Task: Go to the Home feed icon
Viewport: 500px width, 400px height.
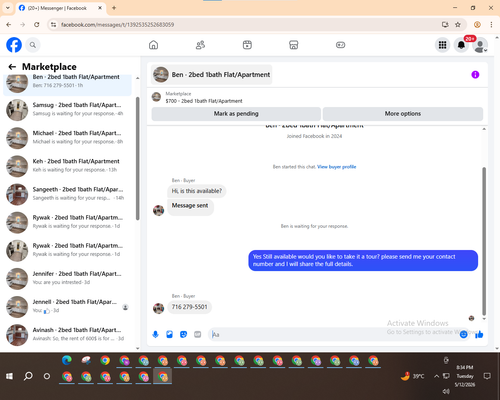Action: pyautogui.click(x=153, y=45)
